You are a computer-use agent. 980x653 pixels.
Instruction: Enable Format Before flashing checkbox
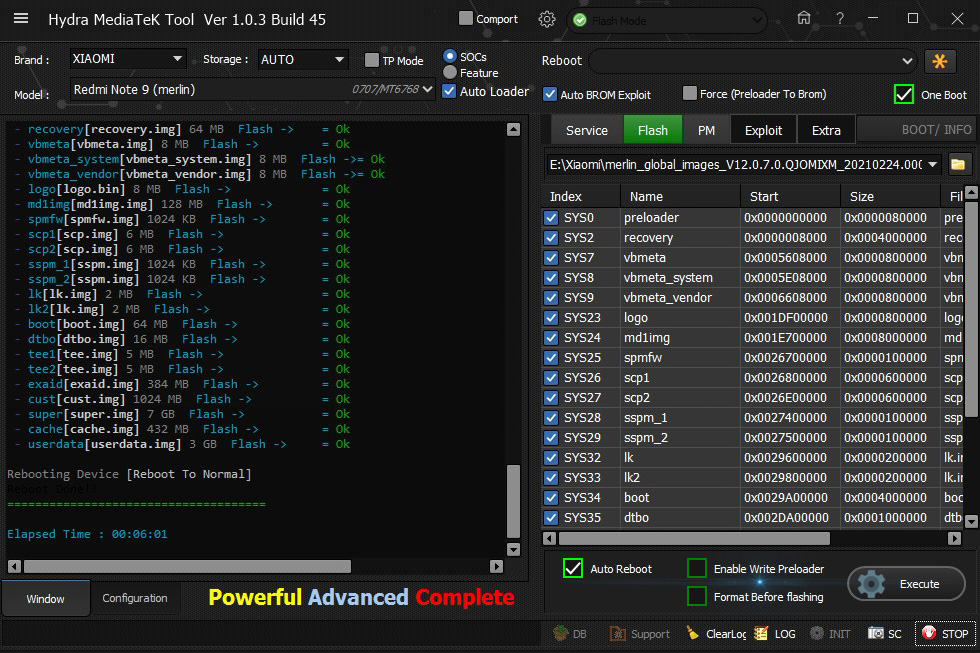click(x=697, y=596)
